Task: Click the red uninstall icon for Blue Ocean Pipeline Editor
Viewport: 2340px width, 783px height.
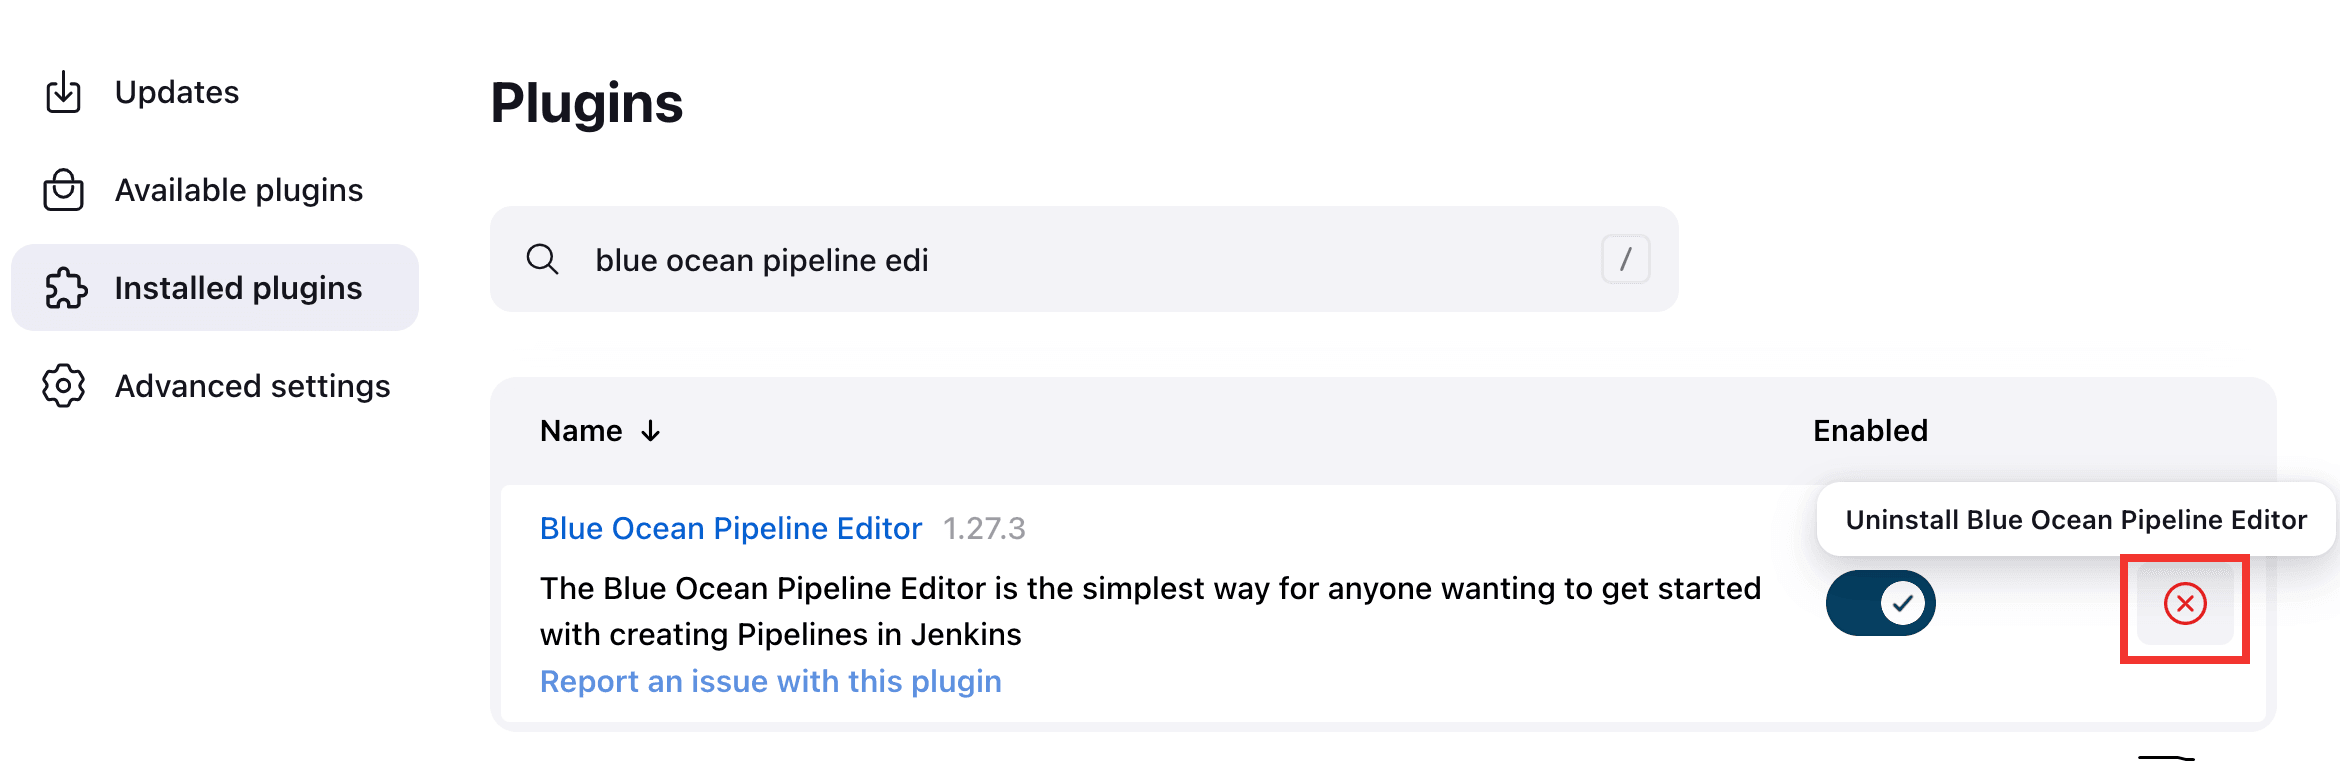Action: (x=2183, y=602)
